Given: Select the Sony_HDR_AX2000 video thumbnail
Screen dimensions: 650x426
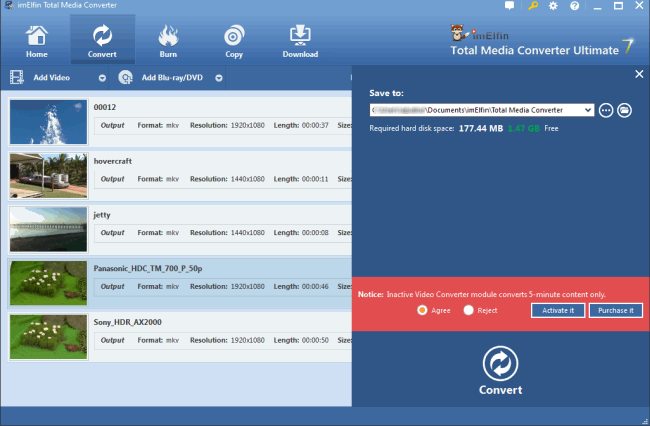Looking at the screenshot, I should tap(49, 336).
